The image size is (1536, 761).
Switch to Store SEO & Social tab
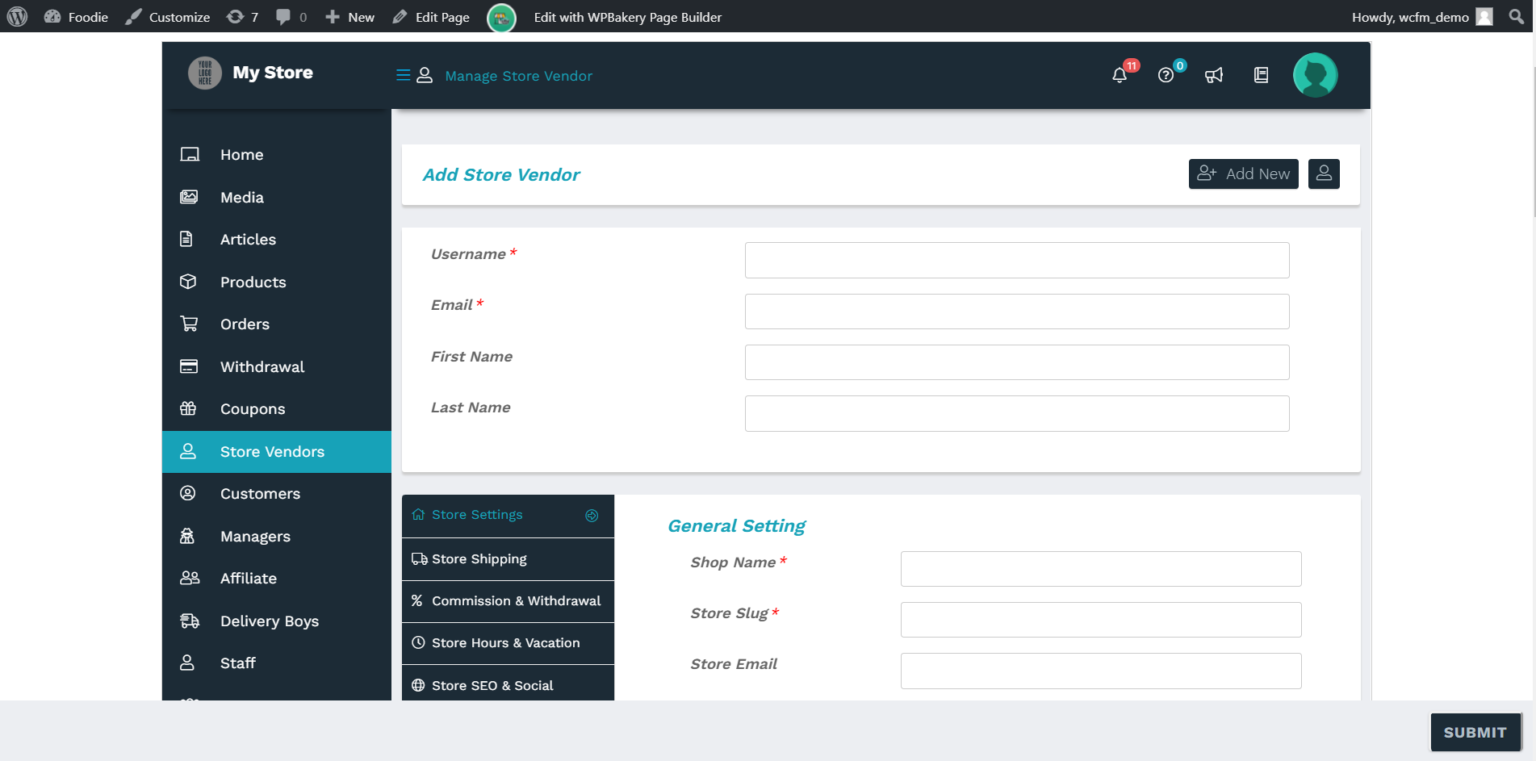[508, 685]
